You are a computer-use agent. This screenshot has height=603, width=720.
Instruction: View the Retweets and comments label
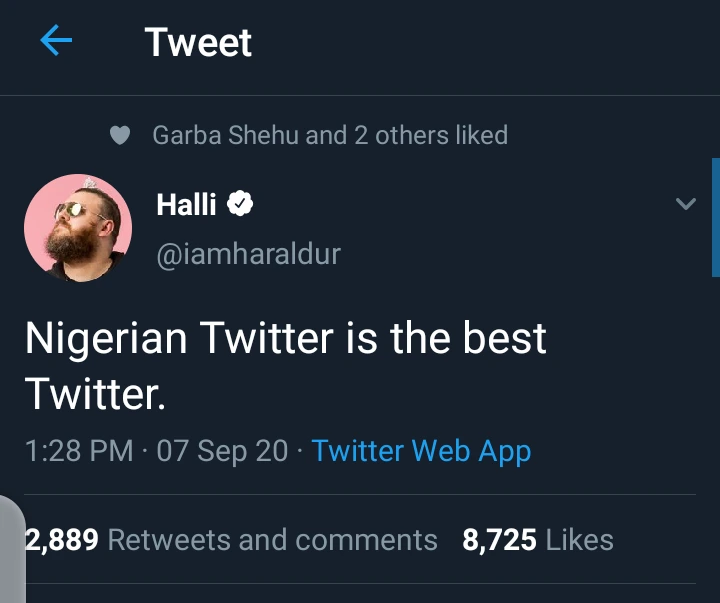tap(272, 541)
